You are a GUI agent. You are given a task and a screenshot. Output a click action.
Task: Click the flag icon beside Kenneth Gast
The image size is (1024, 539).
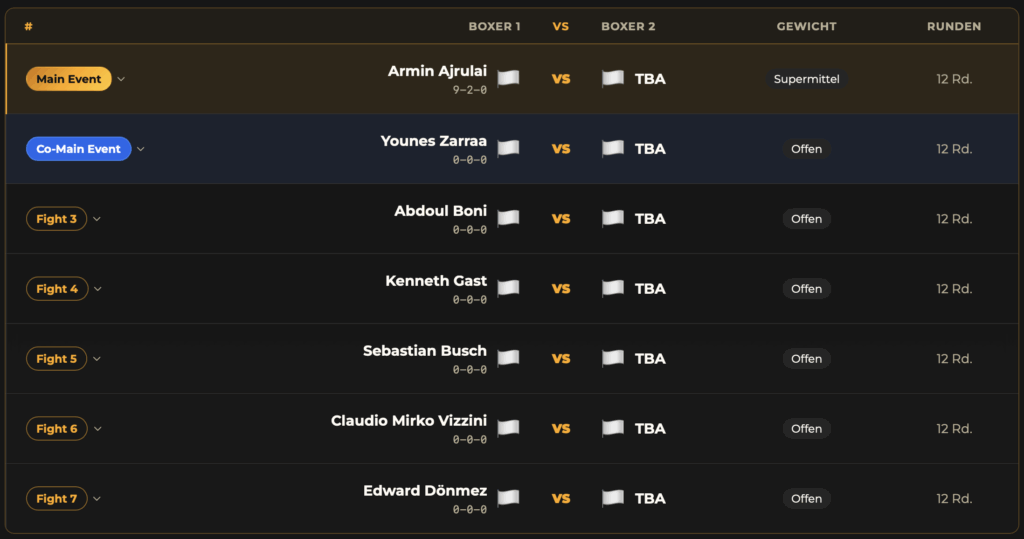(508, 288)
